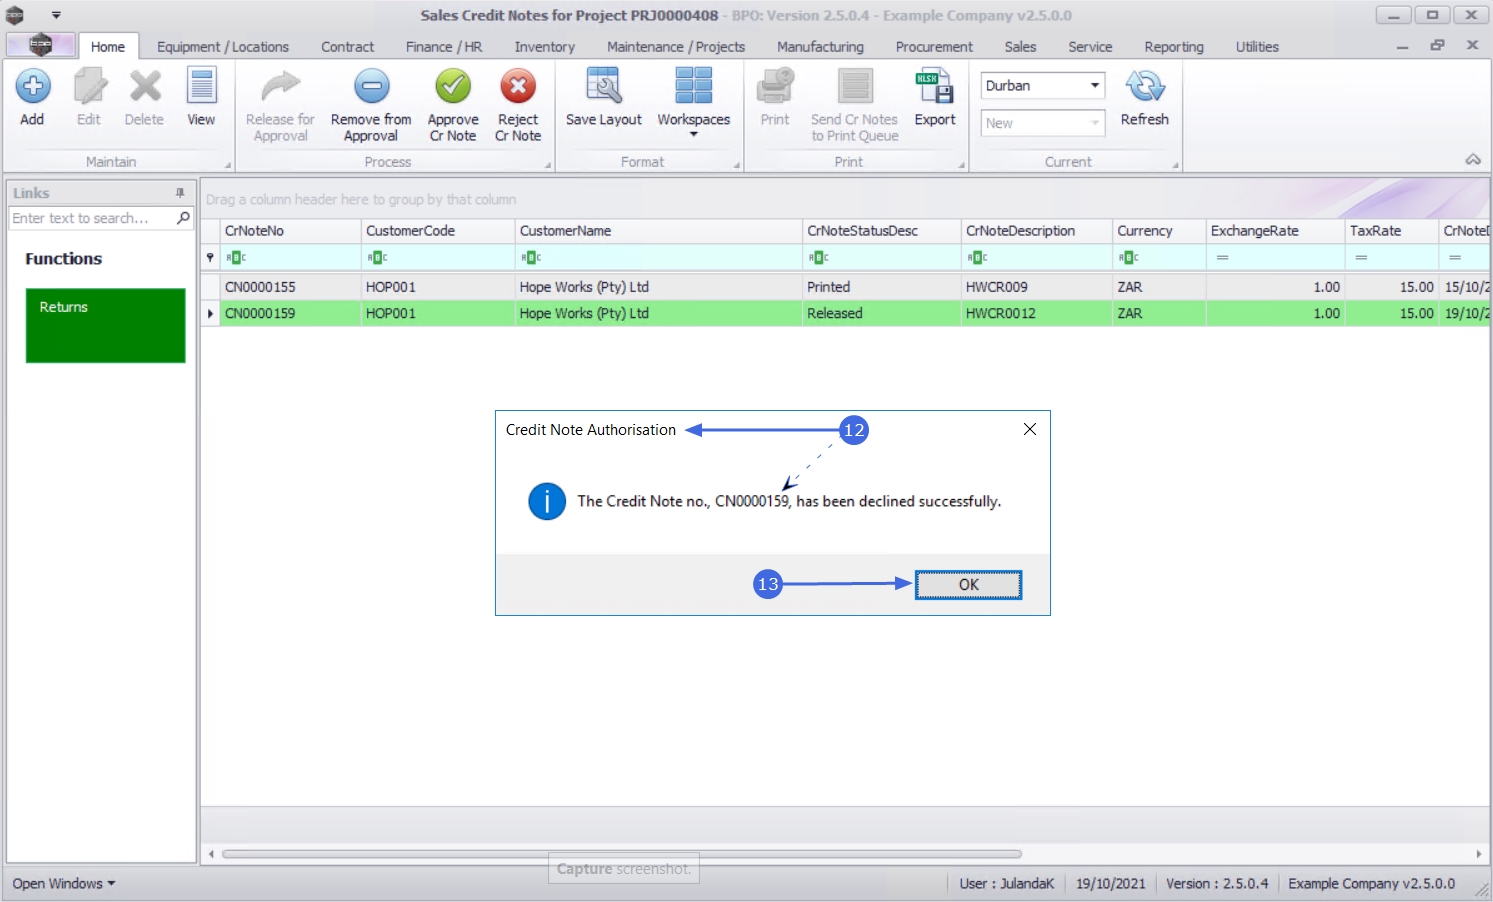Expand the Open Windows menu
This screenshot has width=1493, height=902.
click(x=64, y=884)
